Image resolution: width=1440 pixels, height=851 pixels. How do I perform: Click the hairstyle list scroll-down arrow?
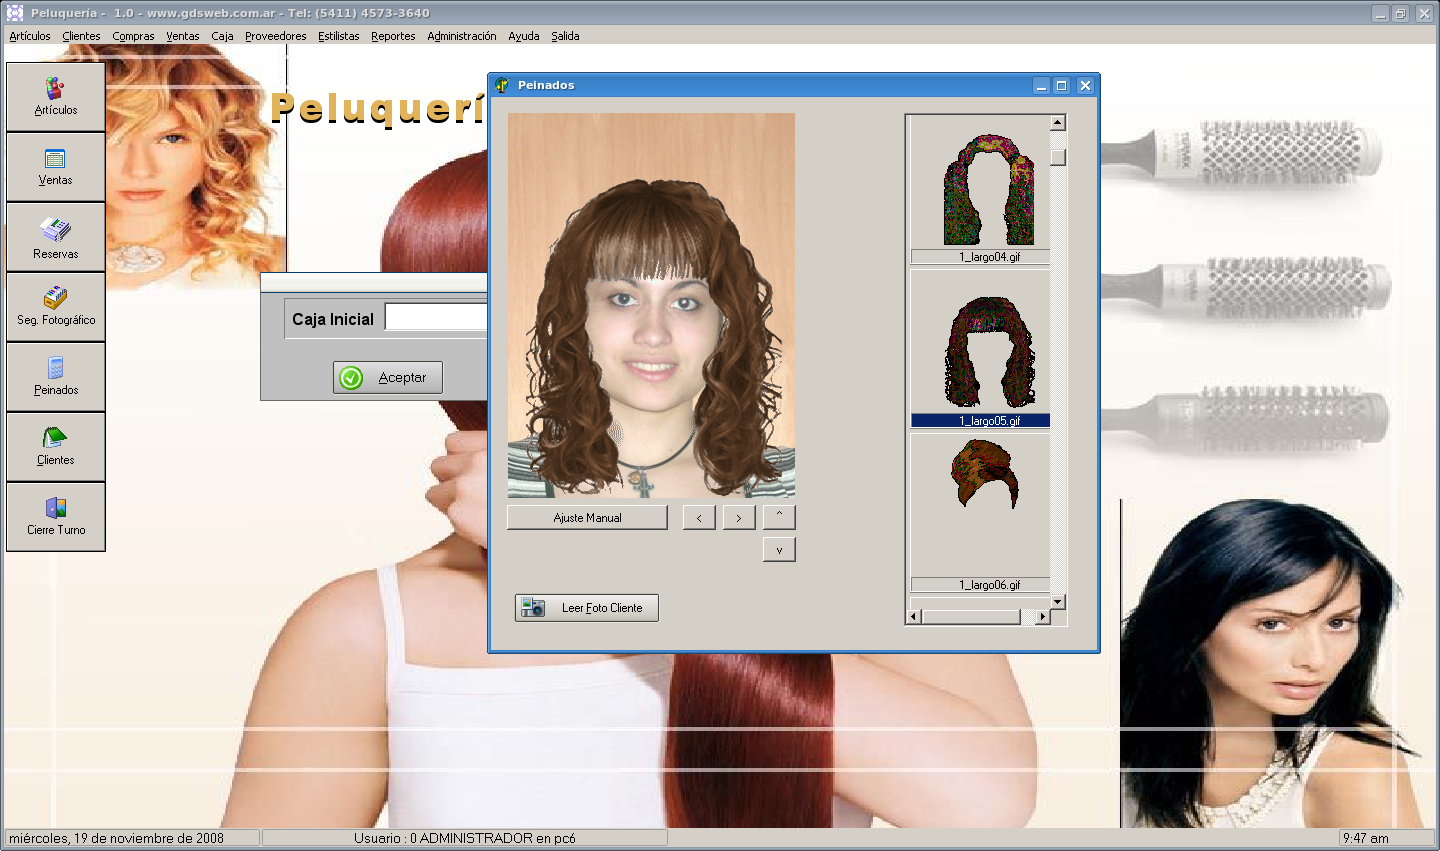1058,602
